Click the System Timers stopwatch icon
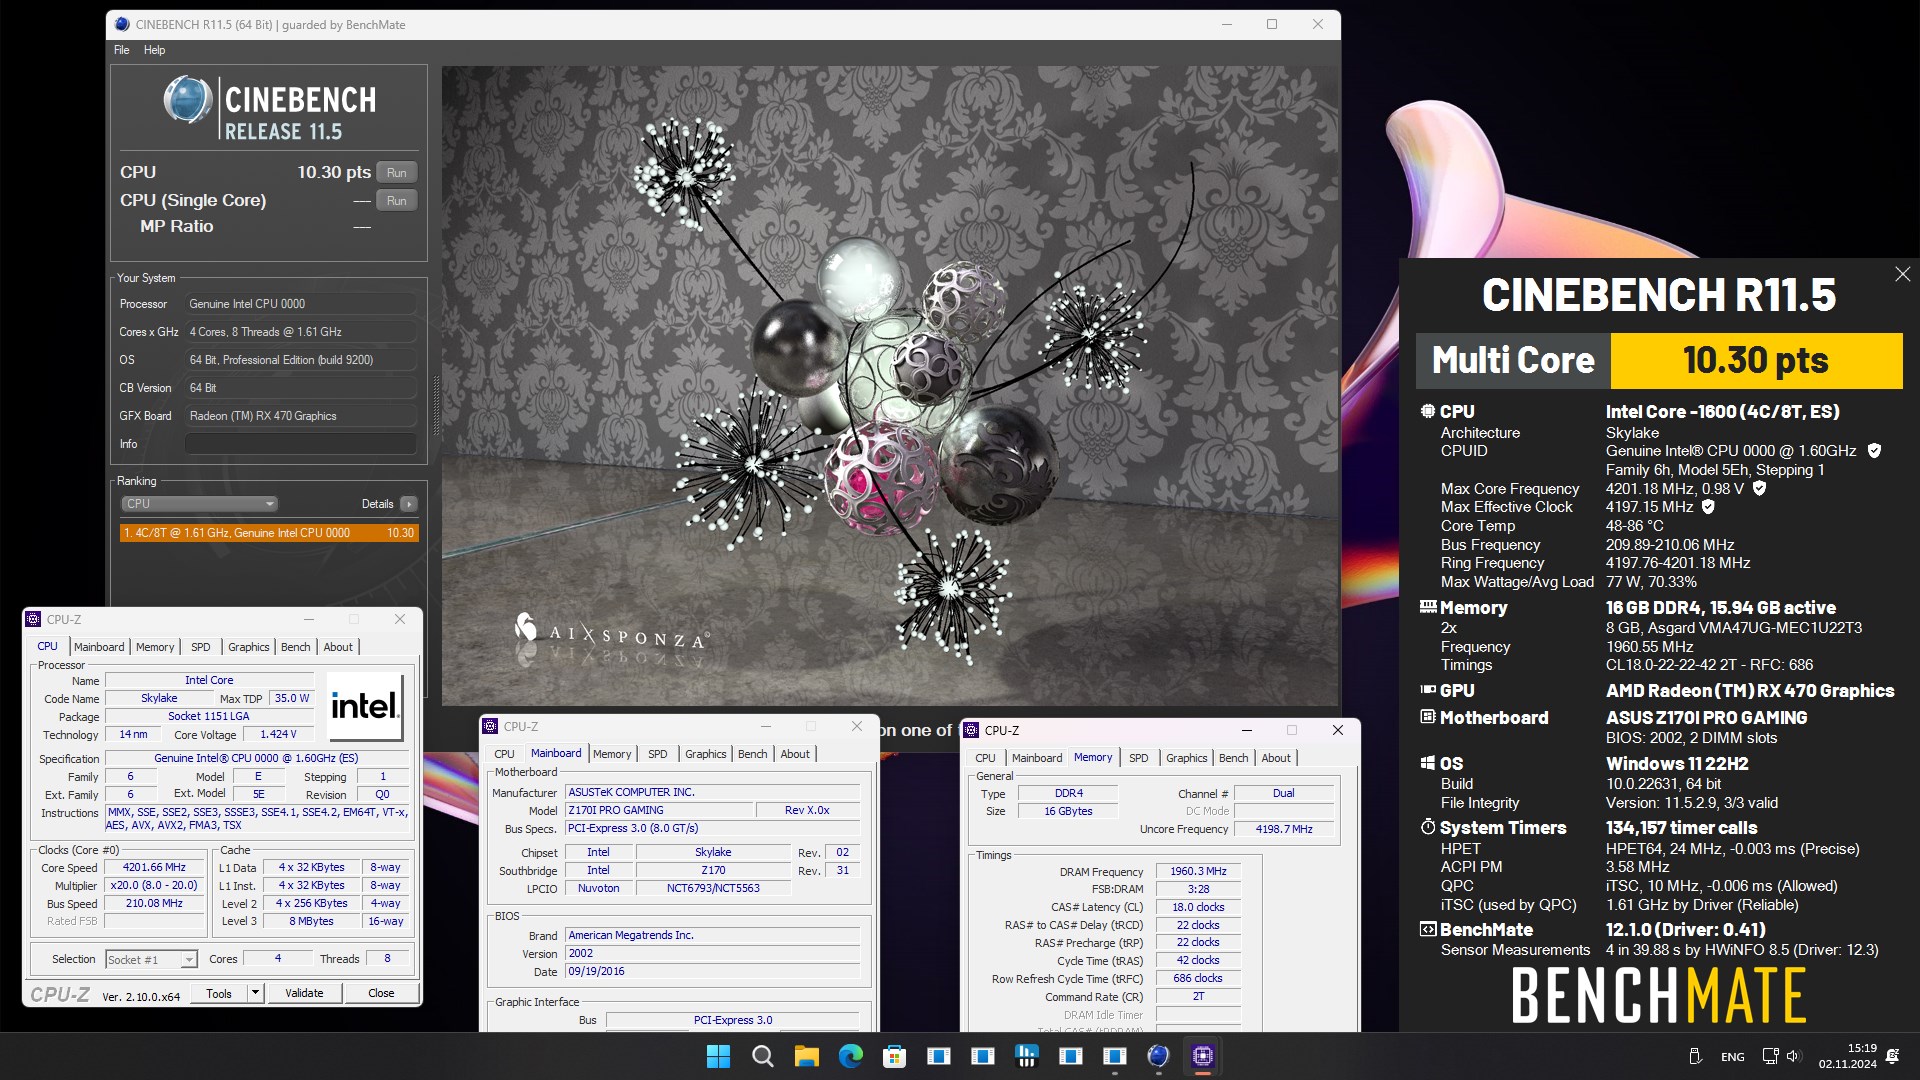The width and height of the screenshot is (1920, 1080). pos(1428,827)
